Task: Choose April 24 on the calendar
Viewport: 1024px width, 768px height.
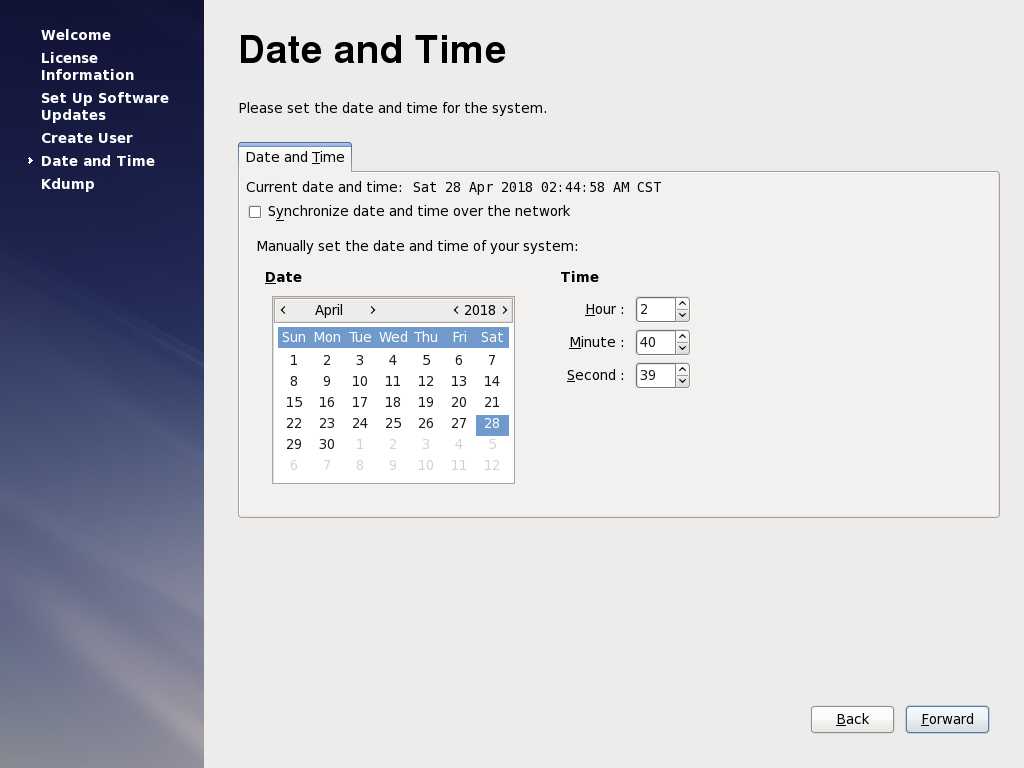Action: pos(360,424)
